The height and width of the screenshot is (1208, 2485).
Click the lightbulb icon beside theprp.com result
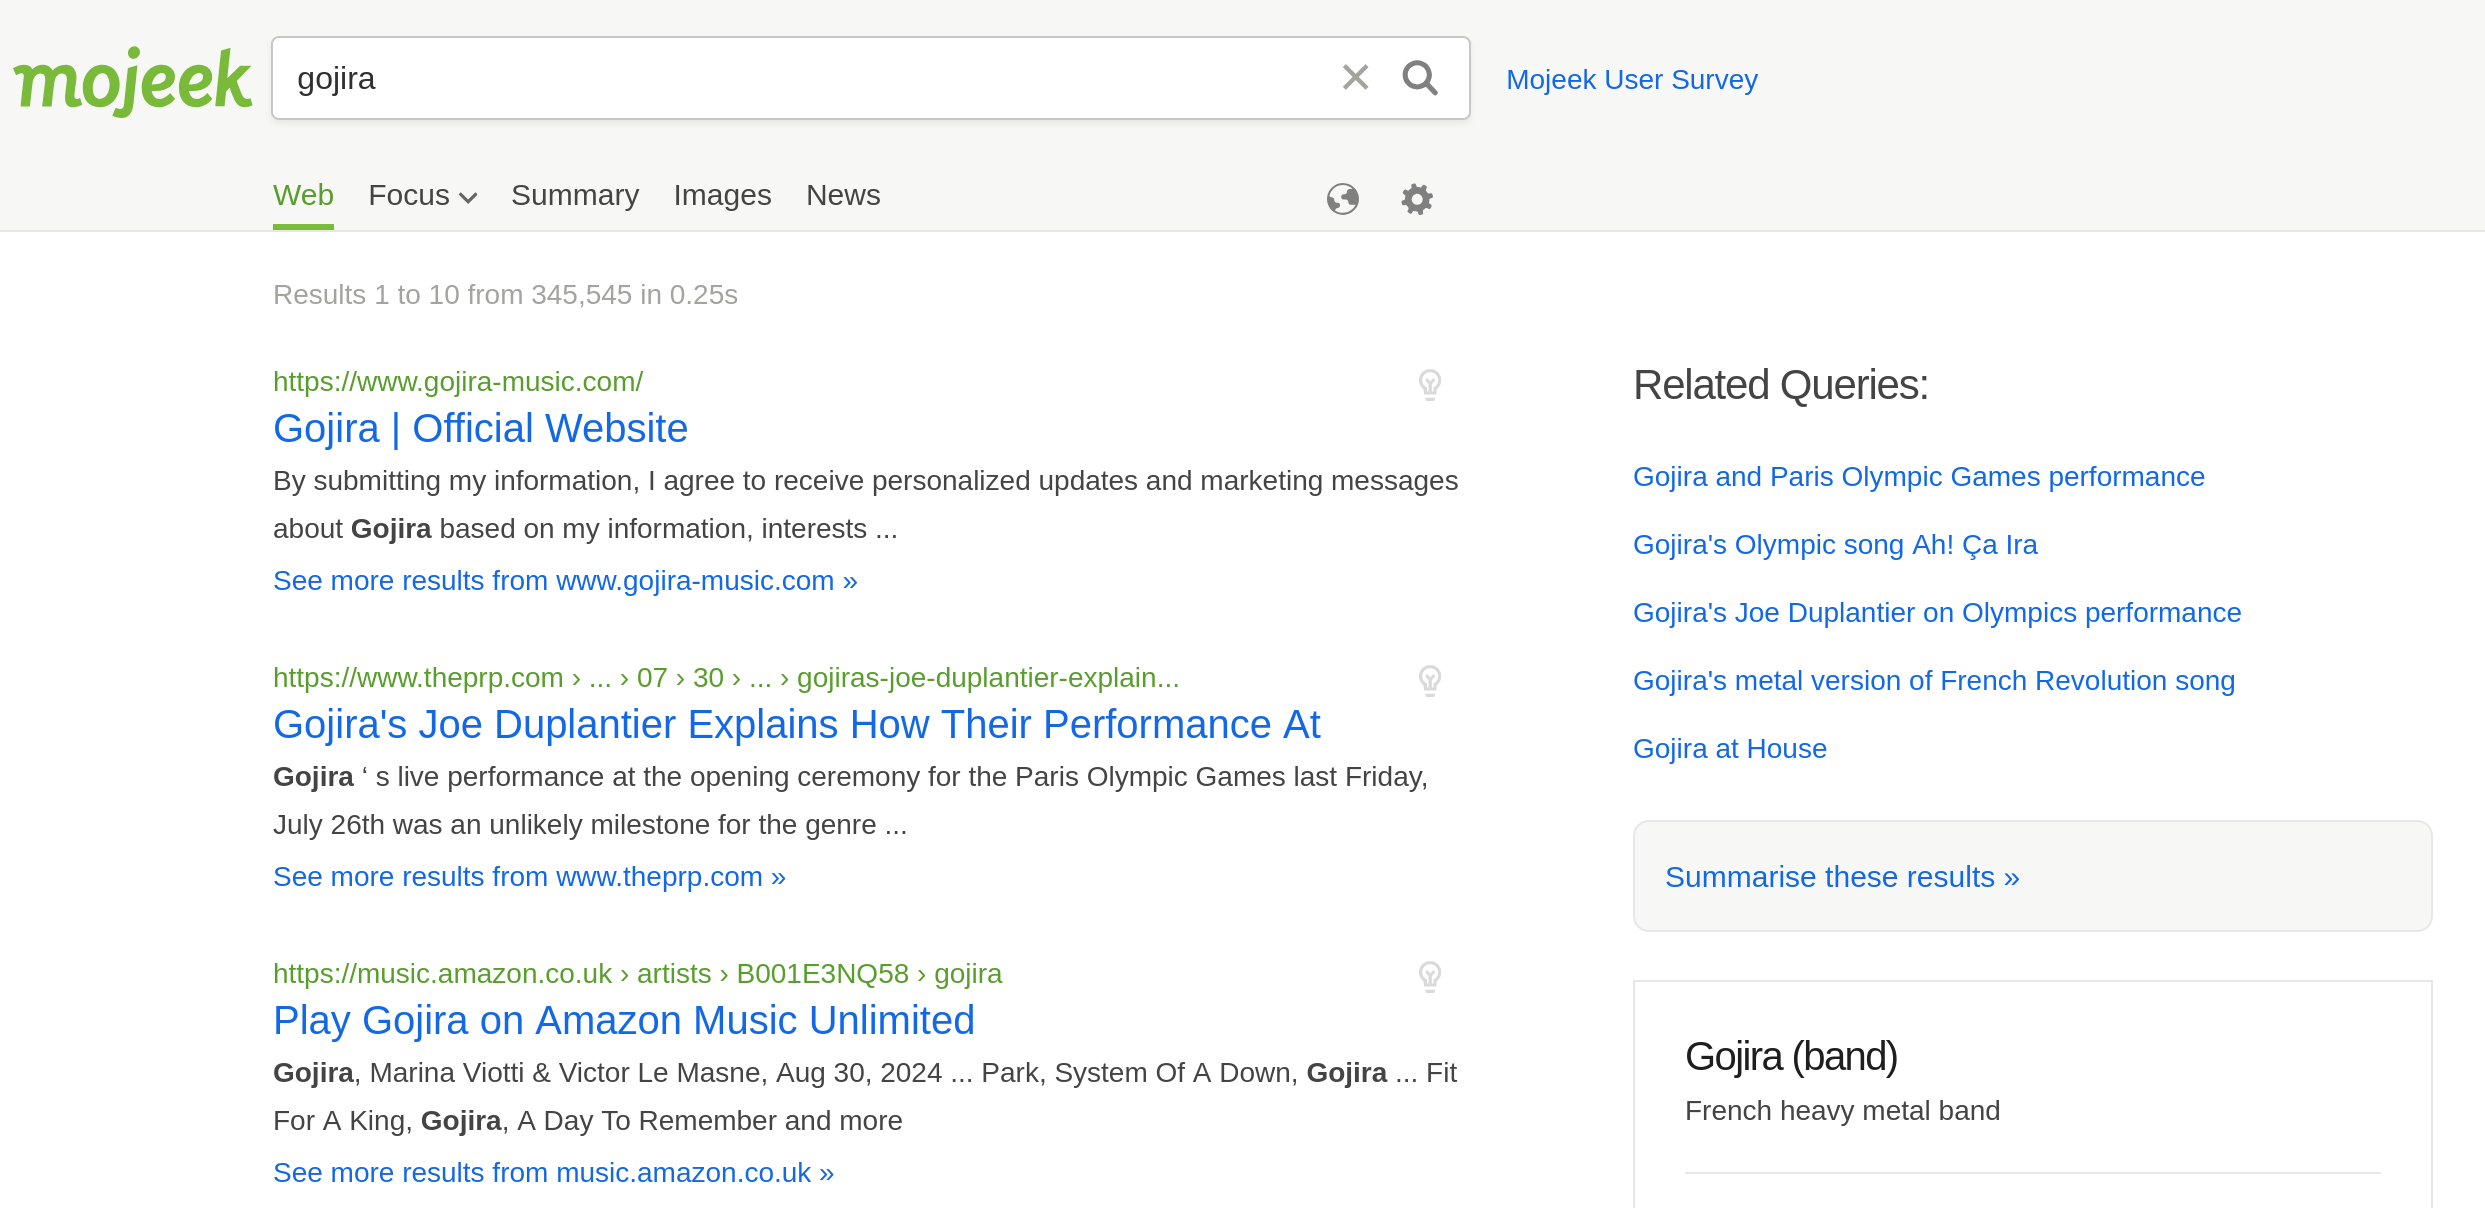[x=1430, y=681]
